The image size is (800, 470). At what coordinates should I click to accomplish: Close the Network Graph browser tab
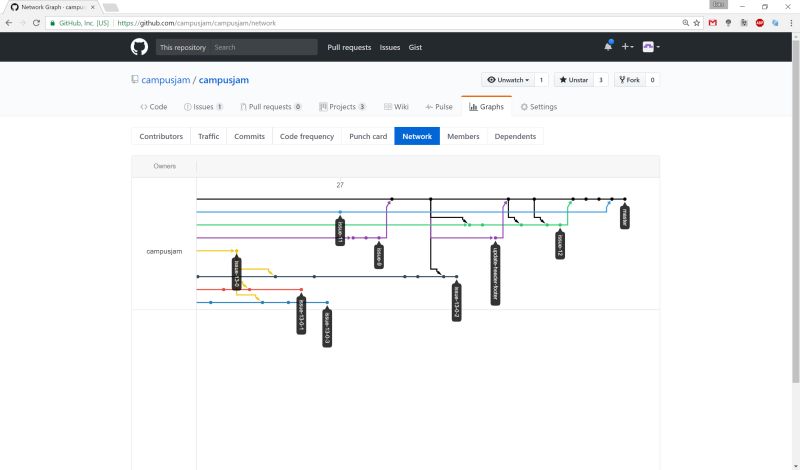tap(92, 7)
